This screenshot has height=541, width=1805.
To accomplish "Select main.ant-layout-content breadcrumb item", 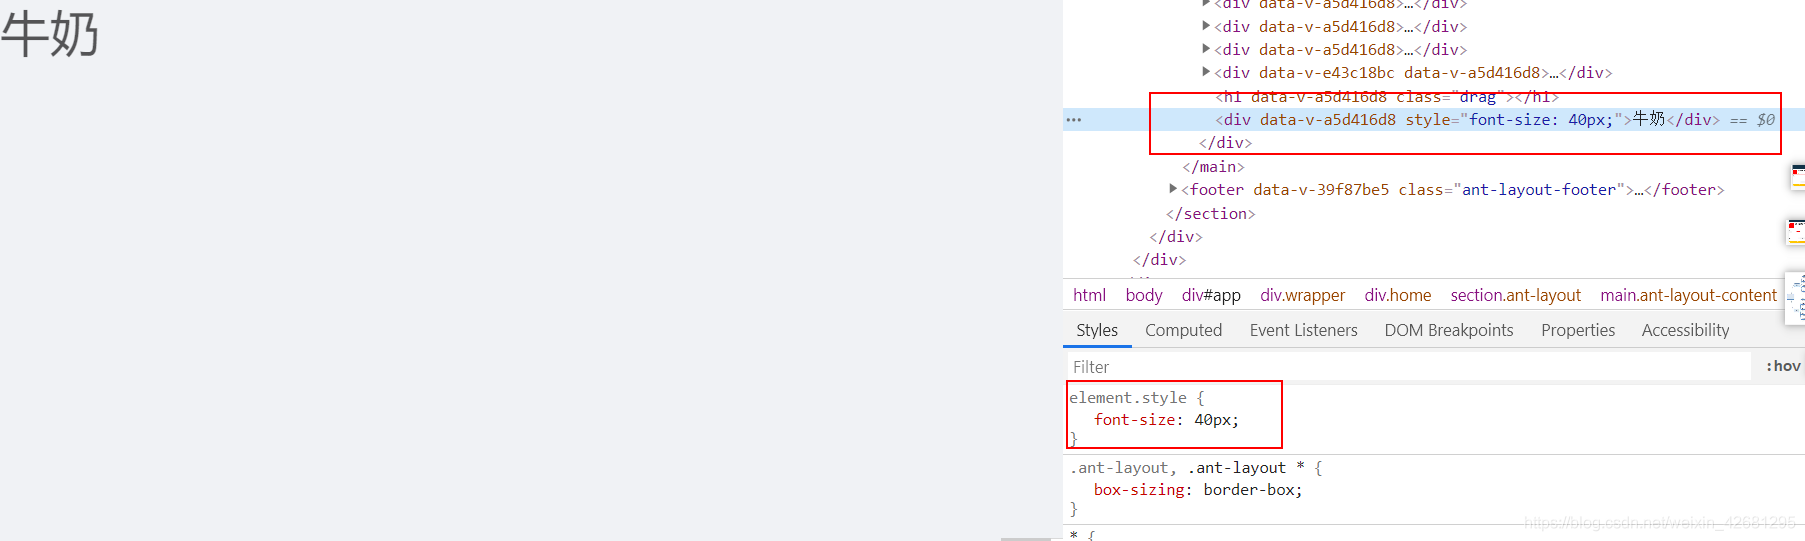I will click(x=1688, y=295).
